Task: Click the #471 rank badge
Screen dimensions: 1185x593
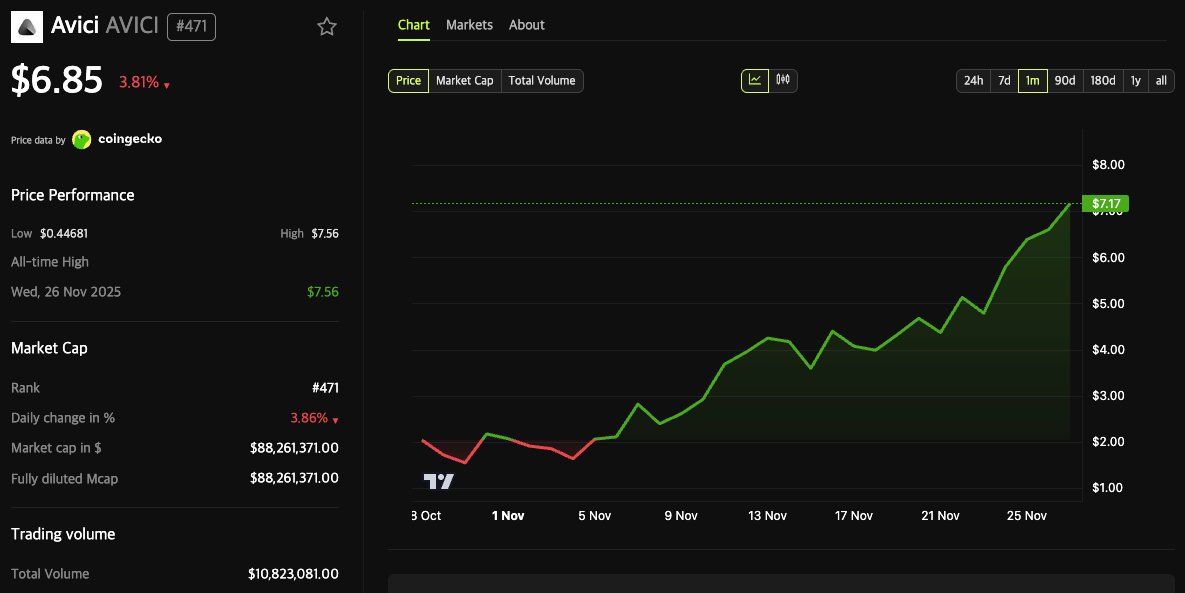Action: tap(190, 27)
